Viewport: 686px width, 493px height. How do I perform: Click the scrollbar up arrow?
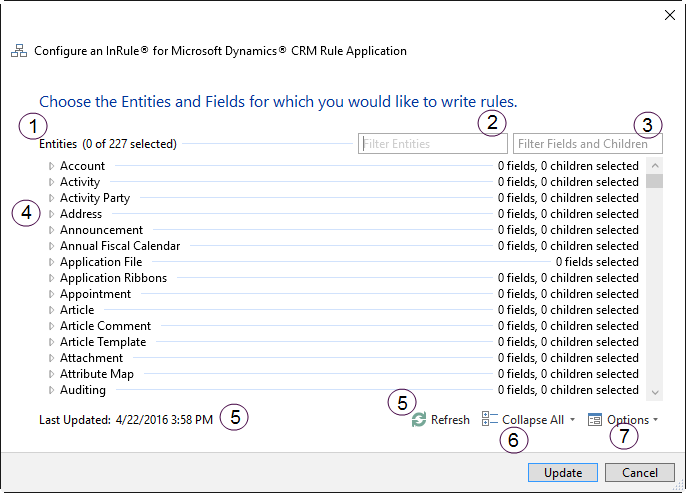click(655, 165)
